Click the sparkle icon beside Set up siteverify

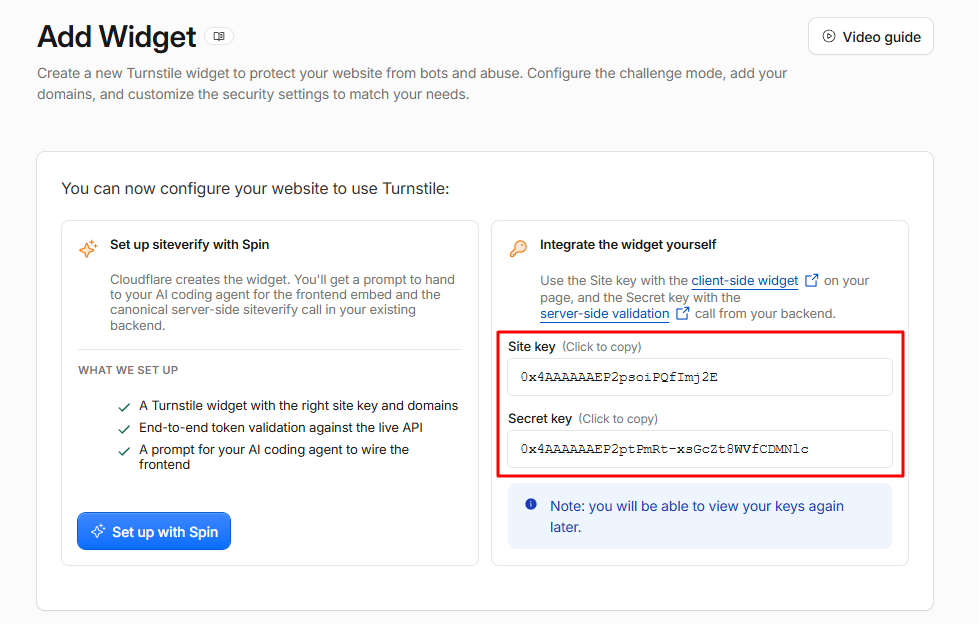88,248
